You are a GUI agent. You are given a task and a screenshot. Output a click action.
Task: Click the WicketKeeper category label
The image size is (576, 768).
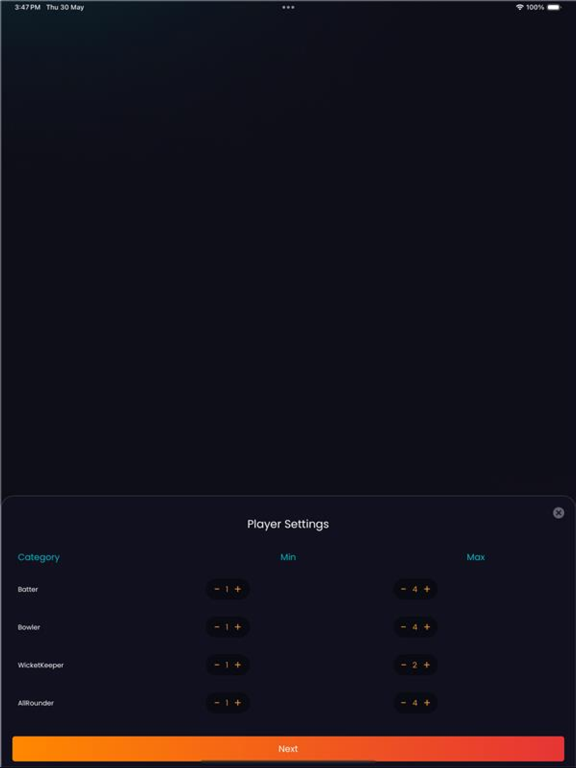[41, 665]
